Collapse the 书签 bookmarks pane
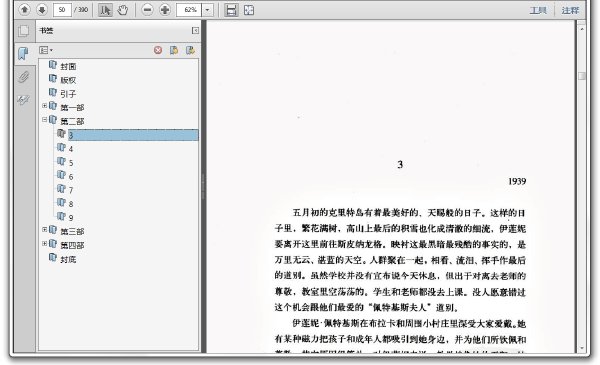This screenshot has height=365, width=600. click(195, 30)
